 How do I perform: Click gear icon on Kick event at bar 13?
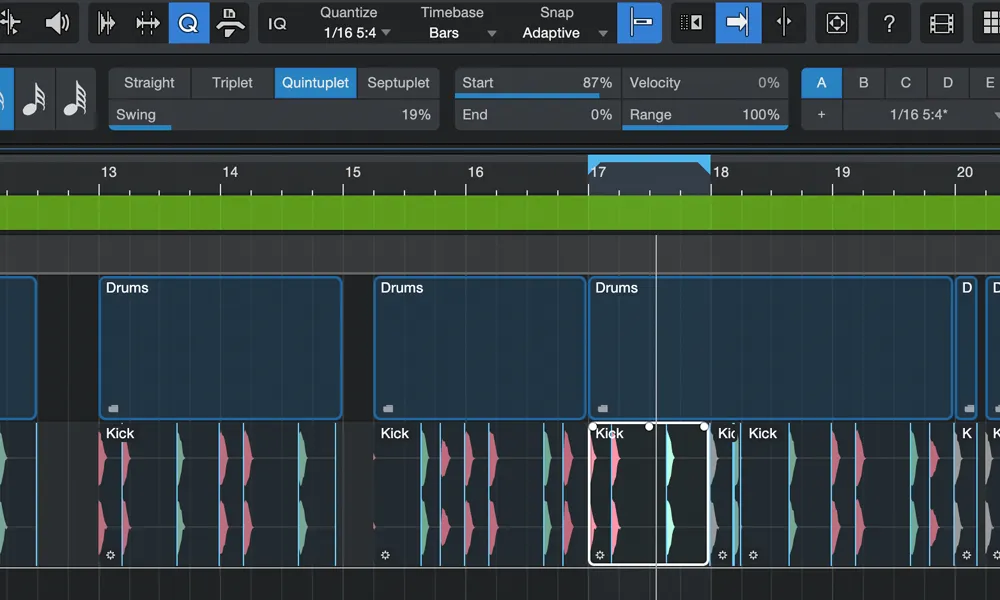coord(110,555)
